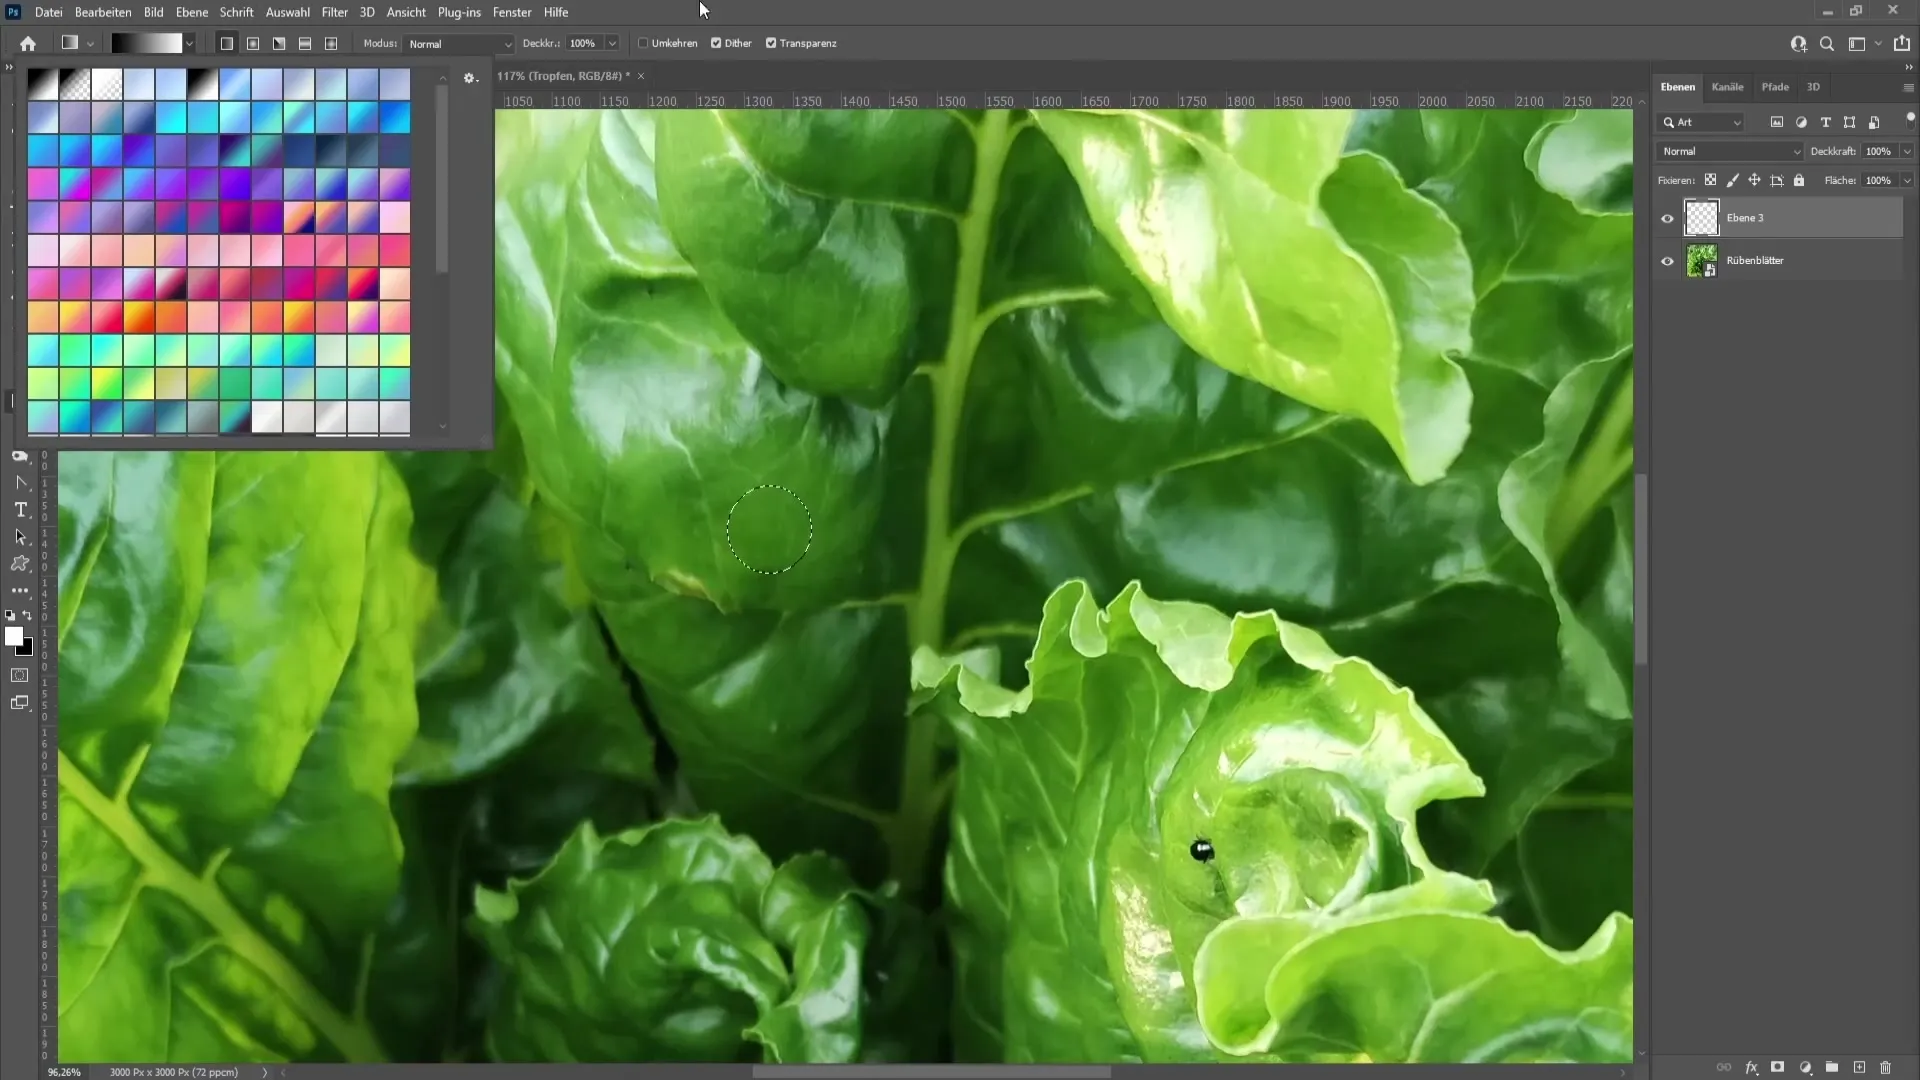Select the diamond gradient type icon
Viewport: 1920px width, 1080px height.
point(331,43)
